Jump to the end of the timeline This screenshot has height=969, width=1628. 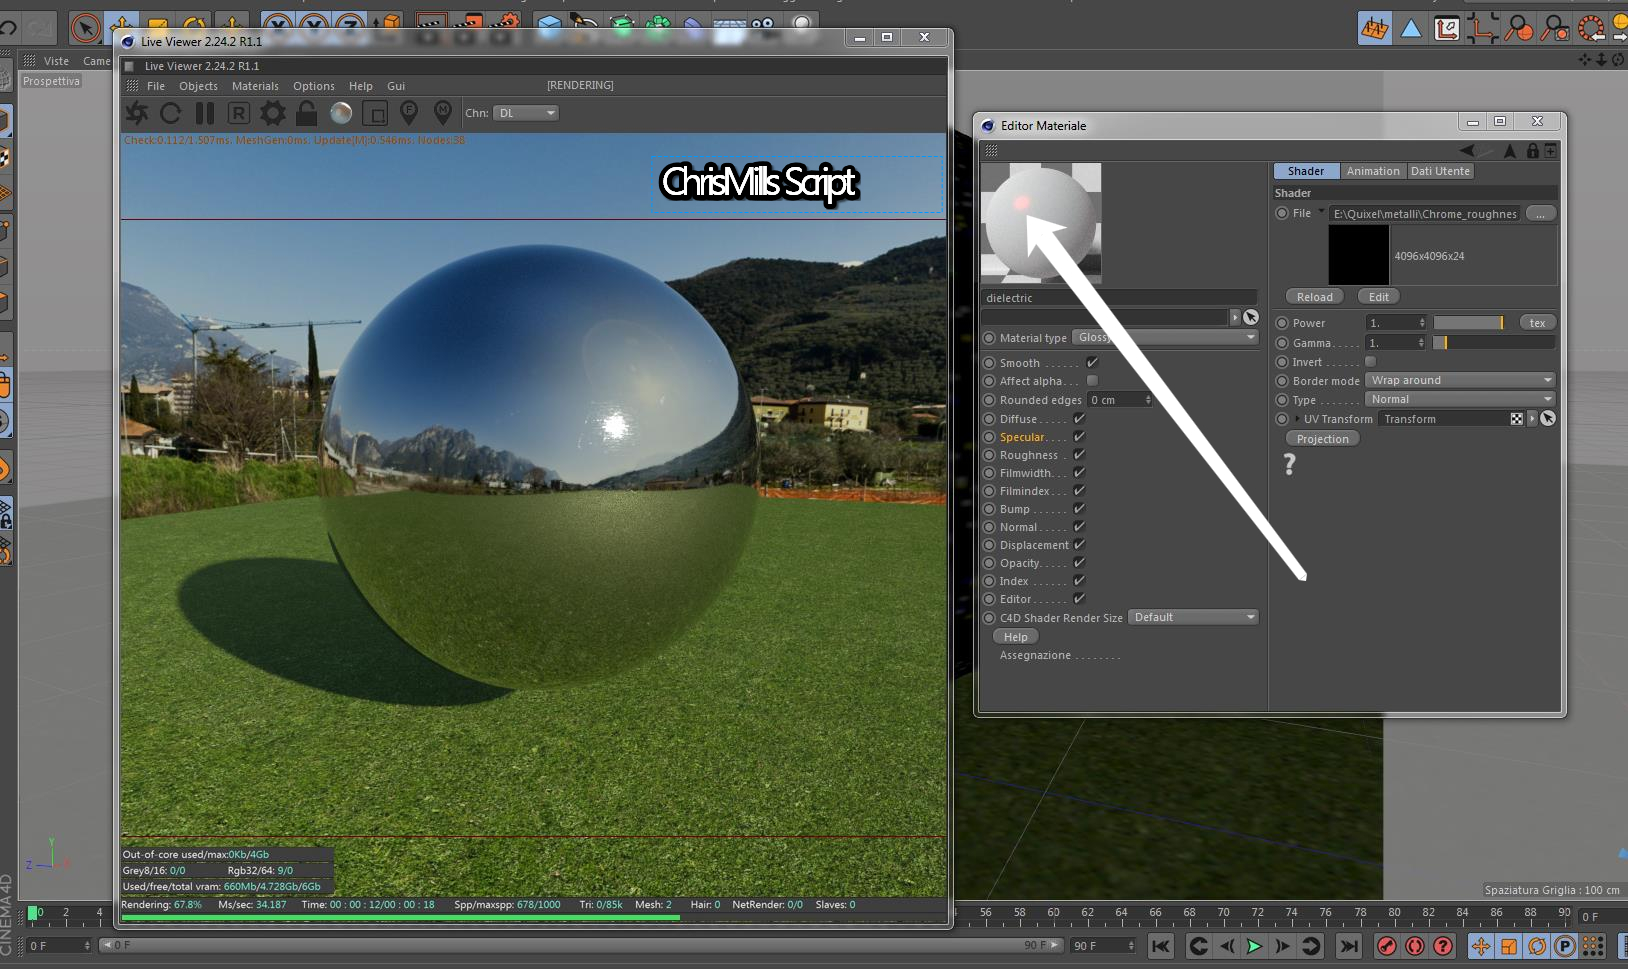click(1349, 946)
